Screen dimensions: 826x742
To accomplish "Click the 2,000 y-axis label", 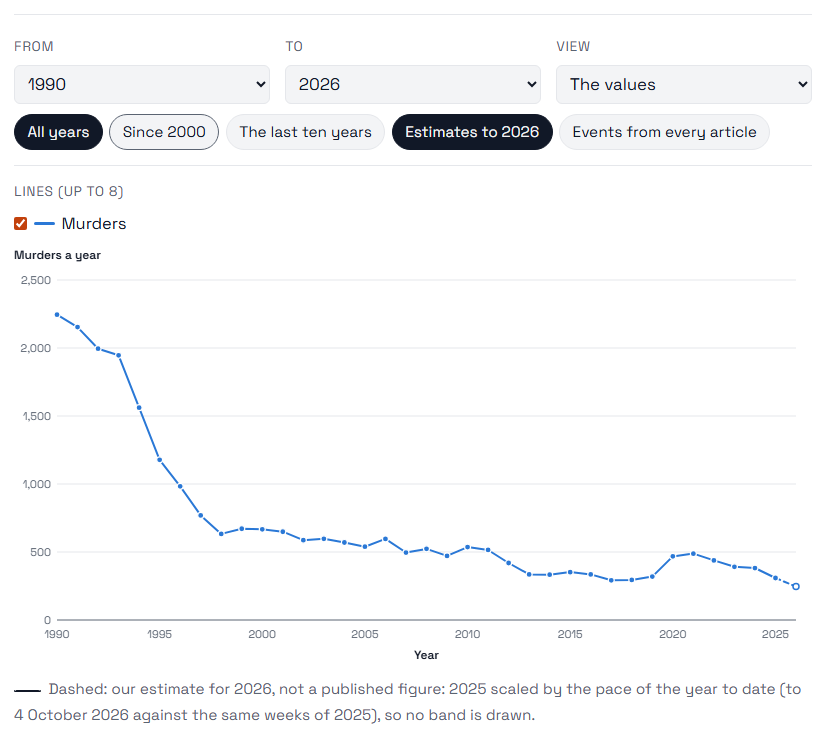I will tap(36, 348).
